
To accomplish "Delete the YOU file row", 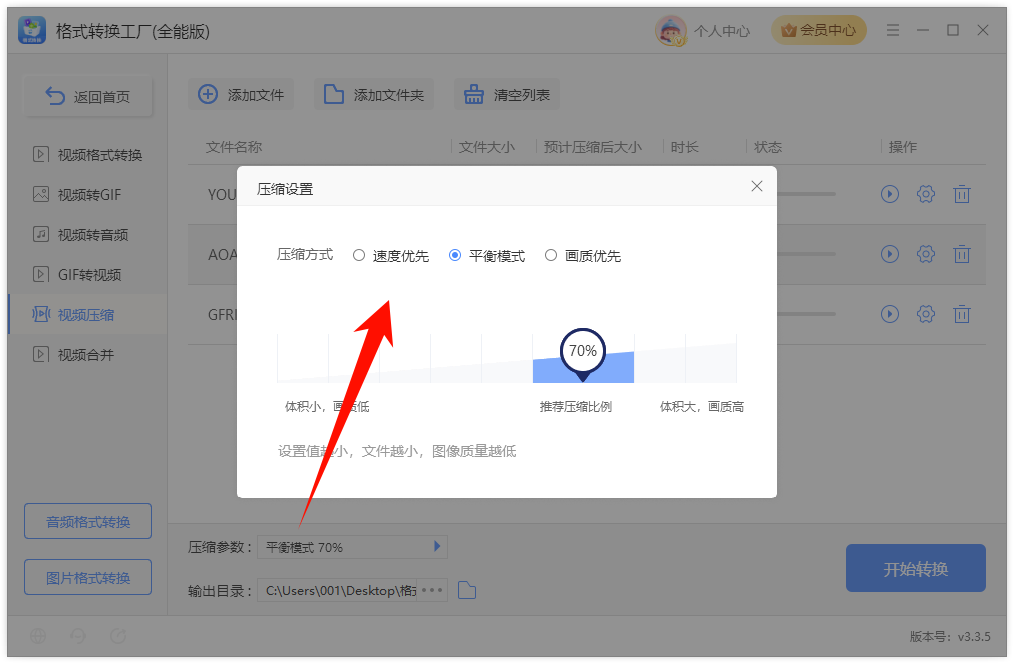I will tap(962, 194).
